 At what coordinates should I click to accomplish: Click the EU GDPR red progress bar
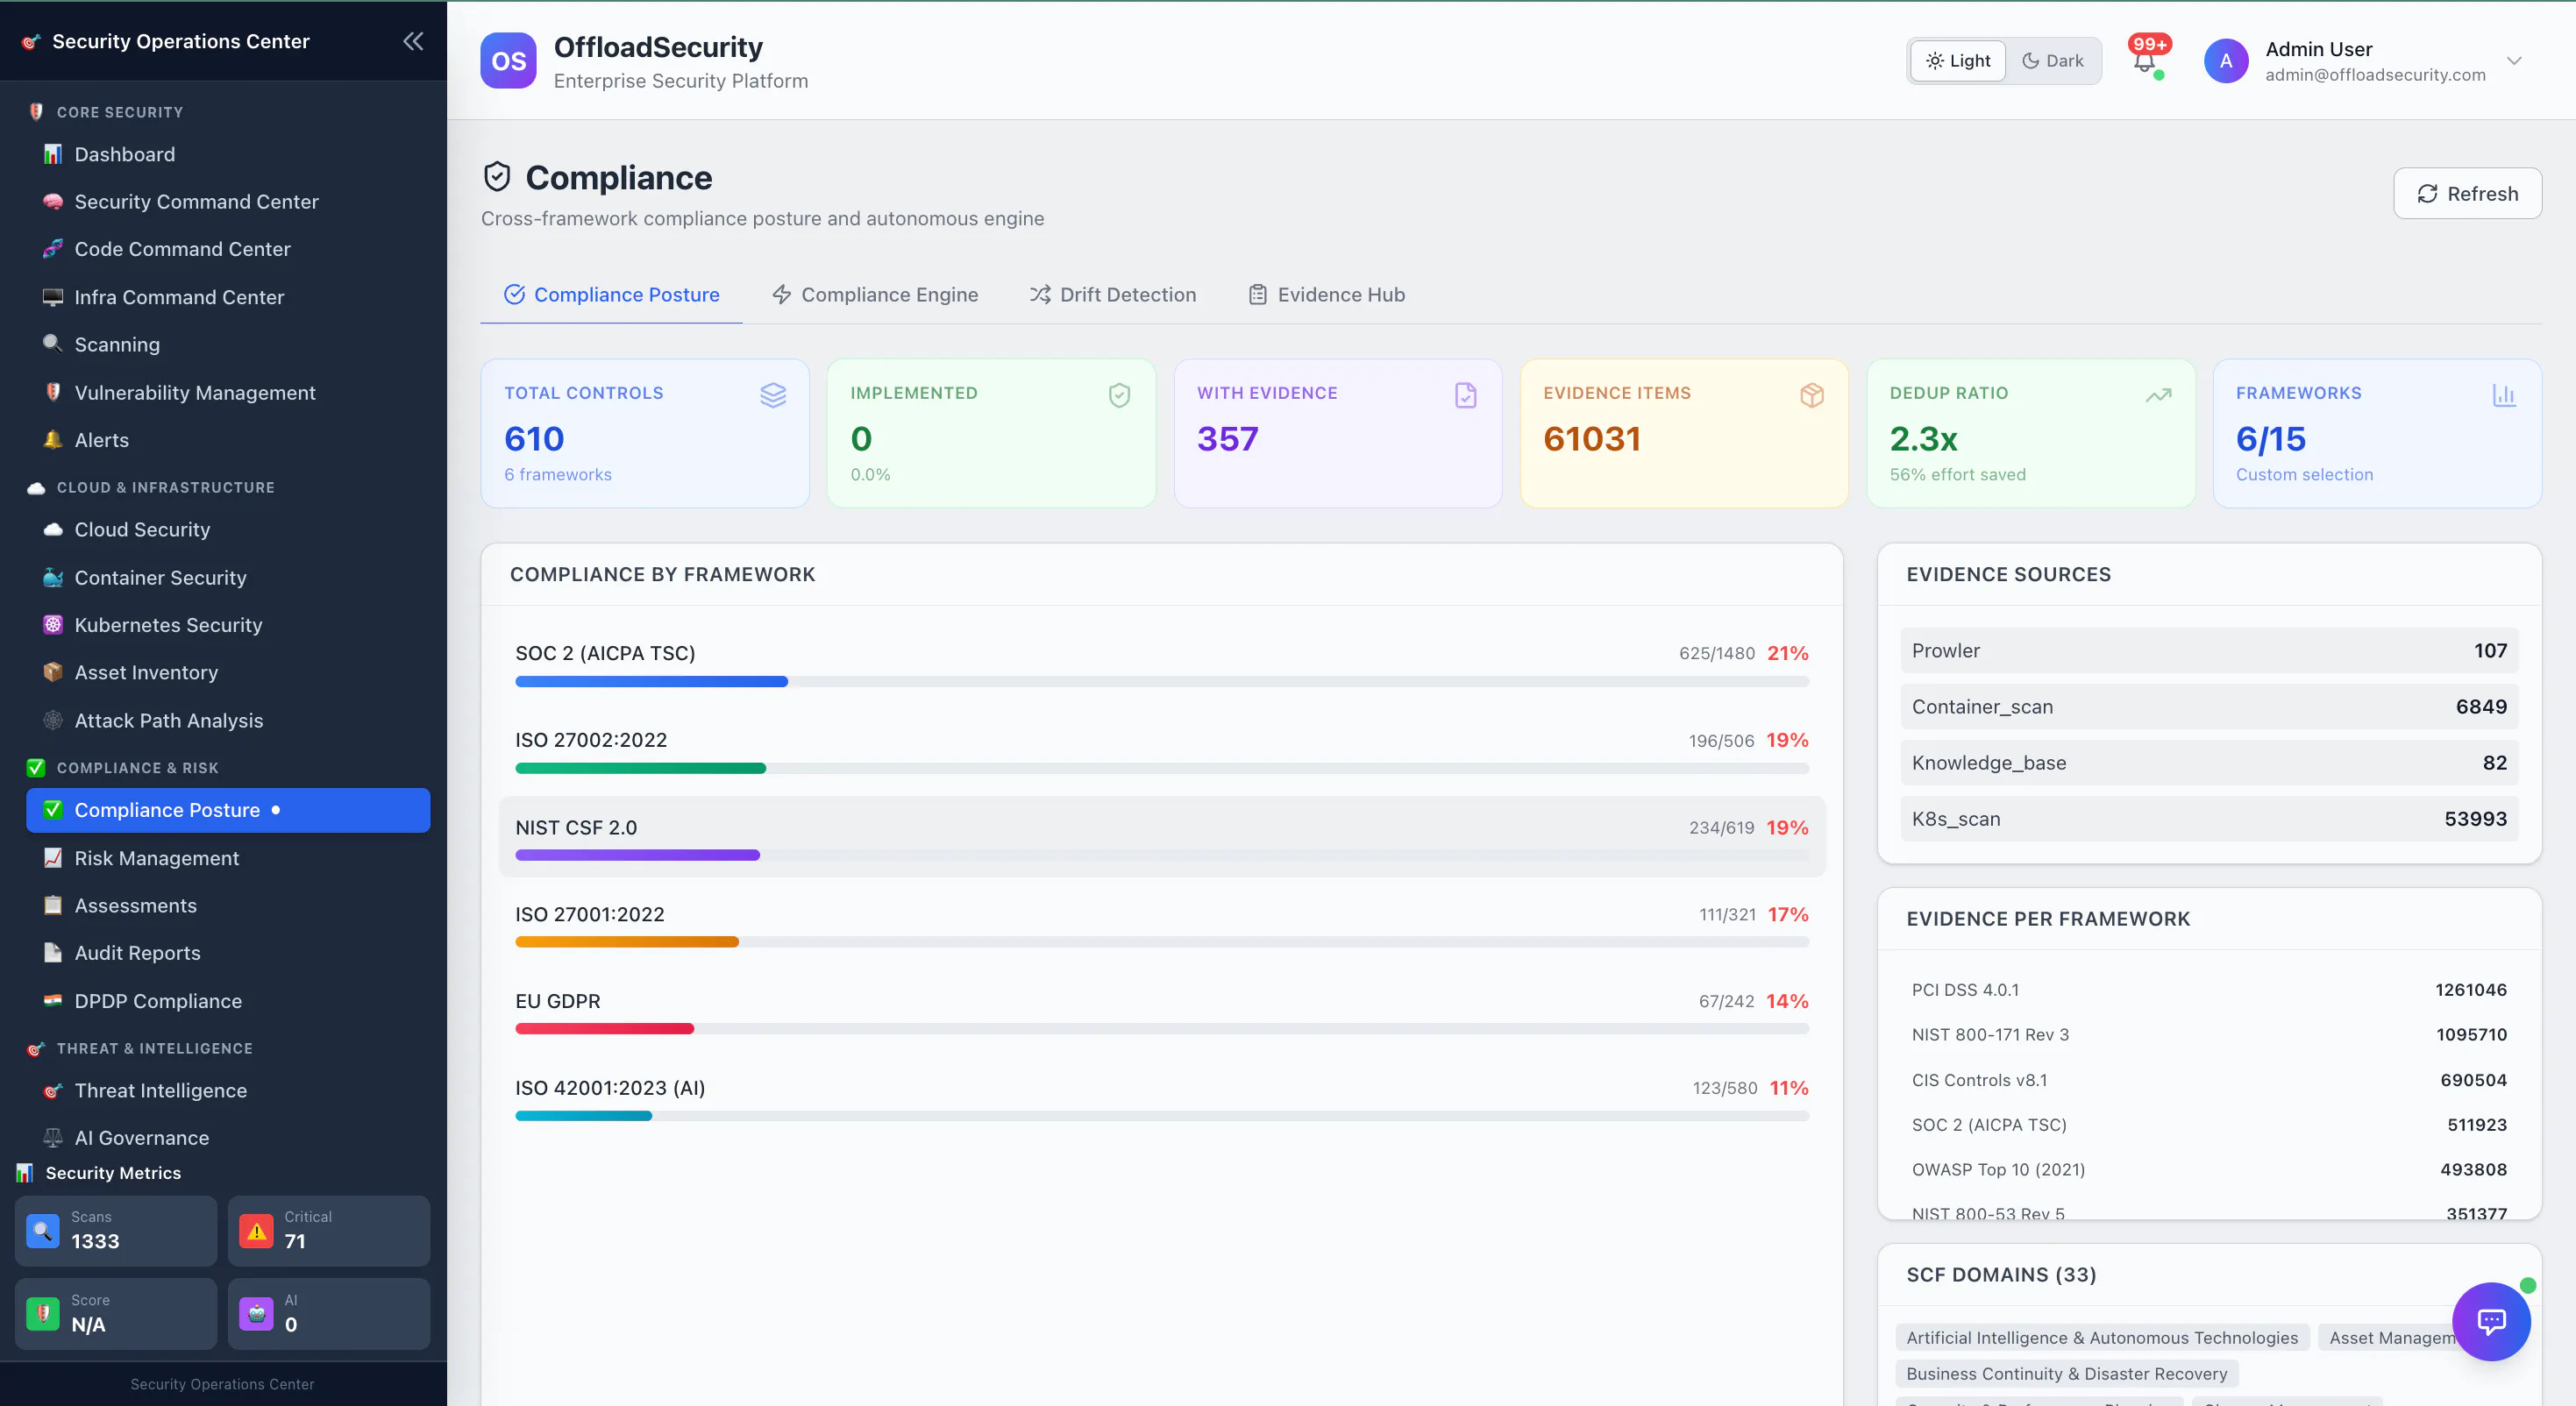pos(604,1029)
